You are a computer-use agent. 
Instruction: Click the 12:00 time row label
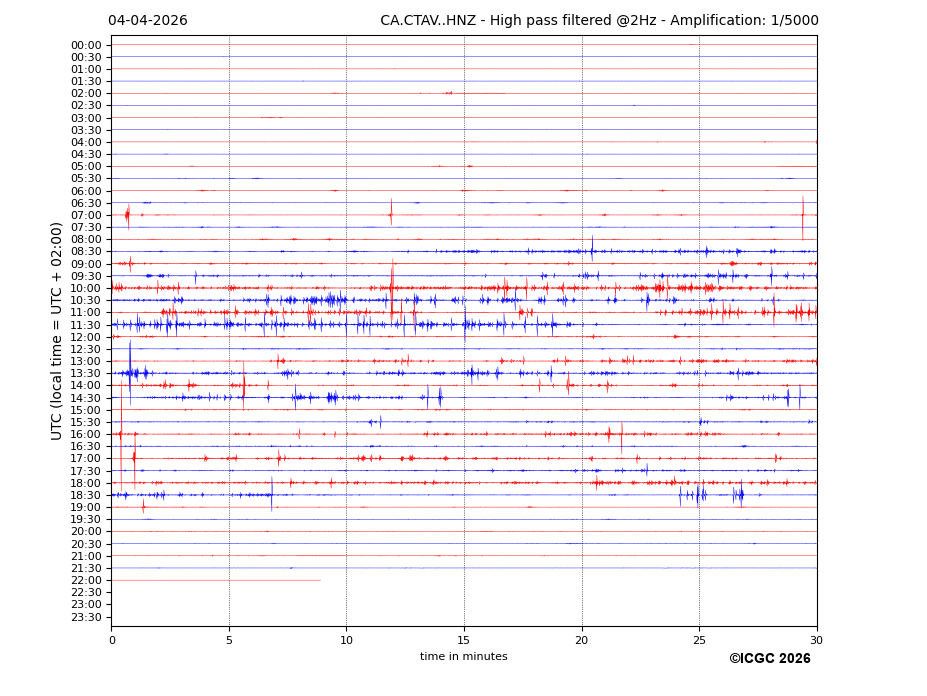pos(86,337)
